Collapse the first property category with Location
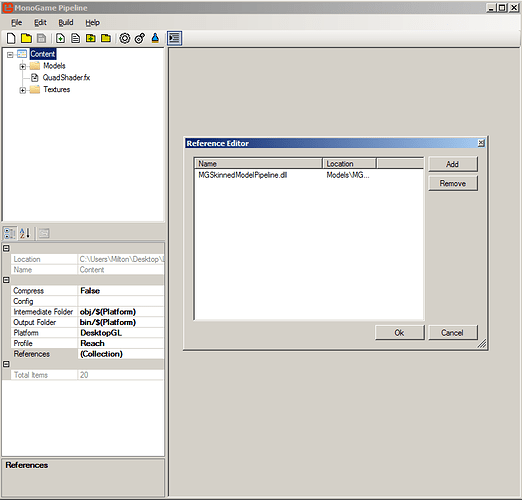 pos(6,248)
